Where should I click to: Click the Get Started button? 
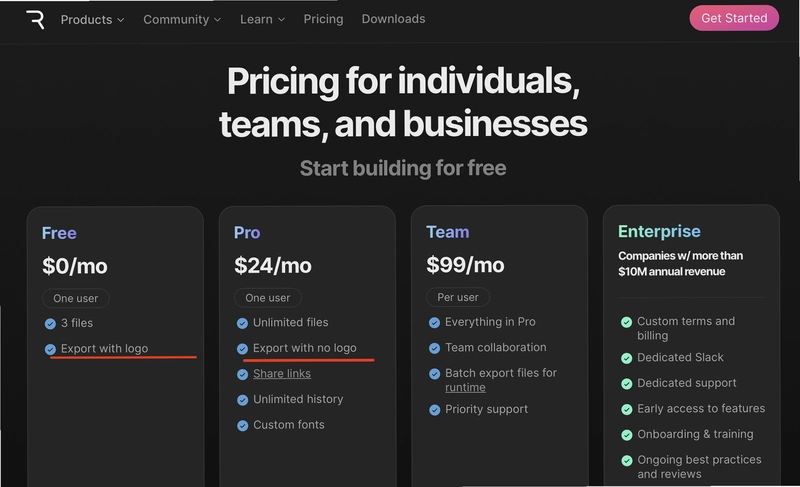point(734,18)
